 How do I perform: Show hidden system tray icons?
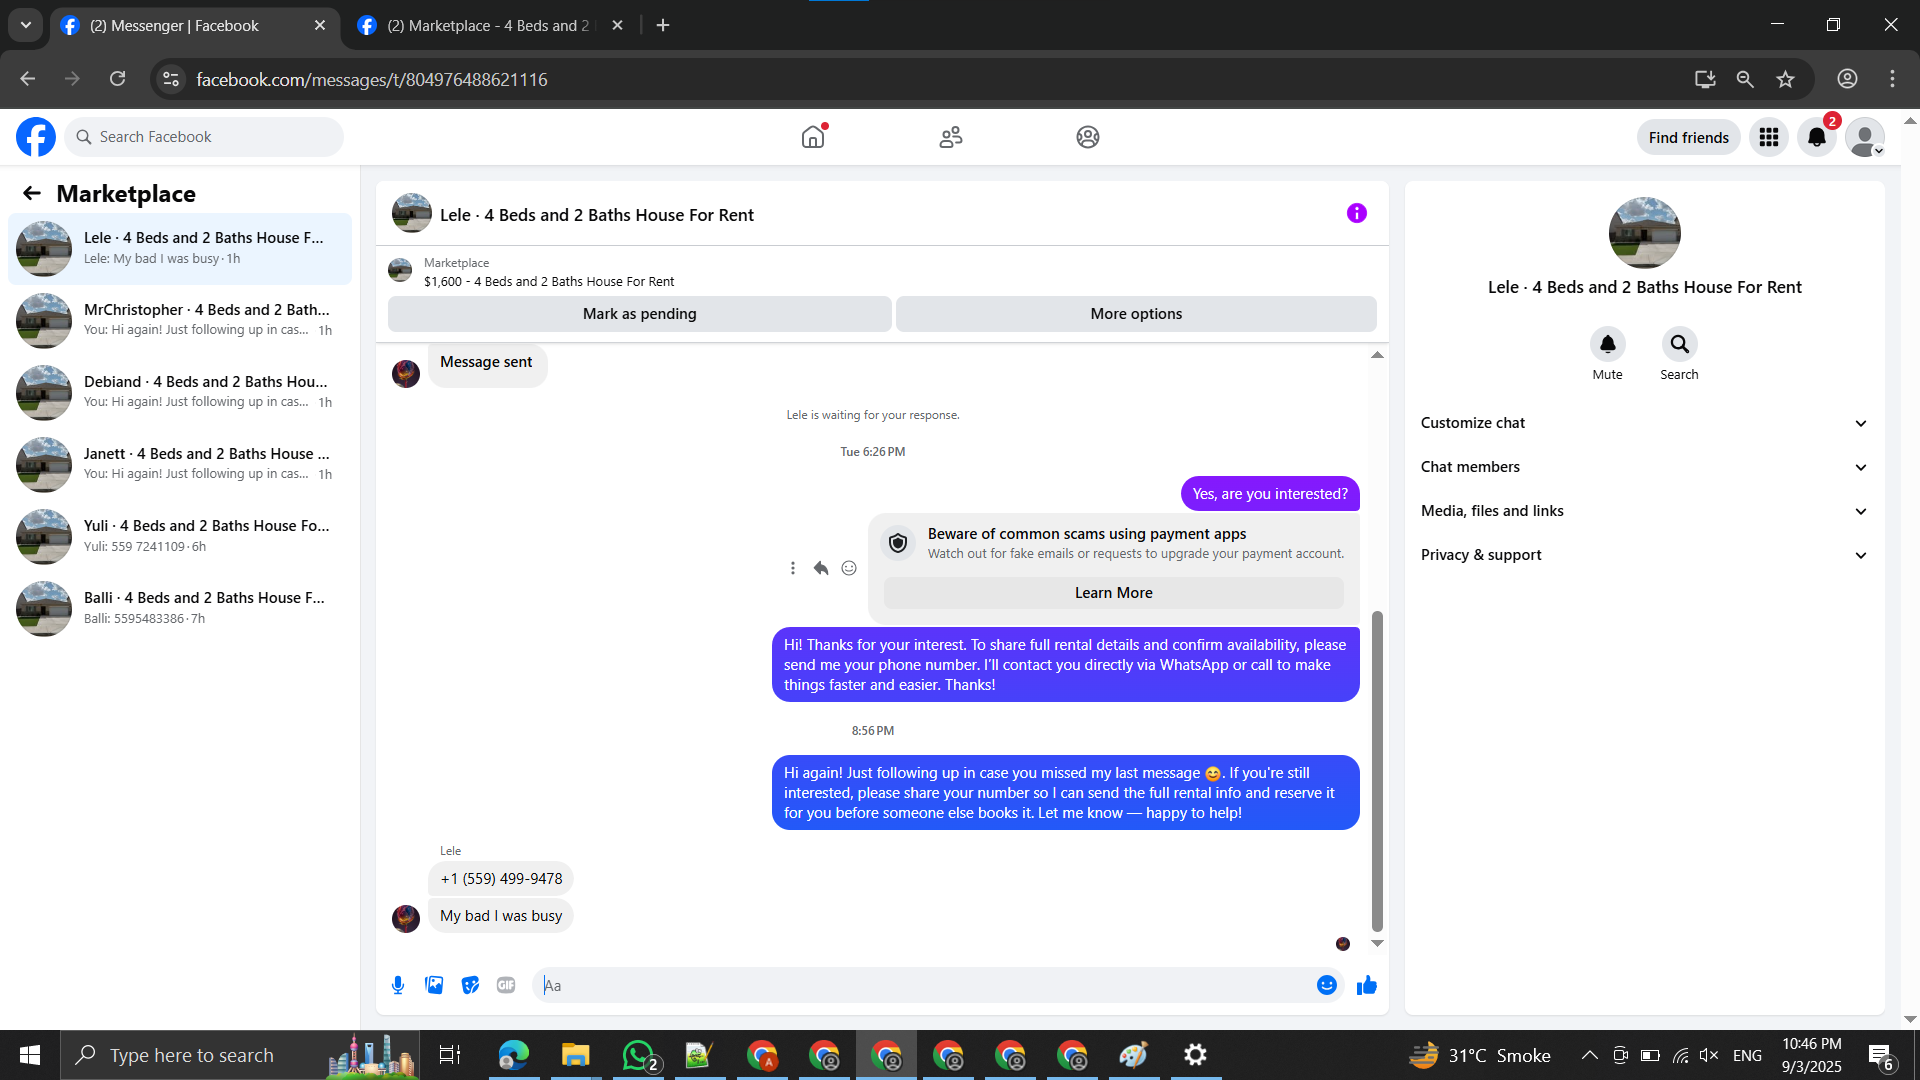coord(1589,1055)
